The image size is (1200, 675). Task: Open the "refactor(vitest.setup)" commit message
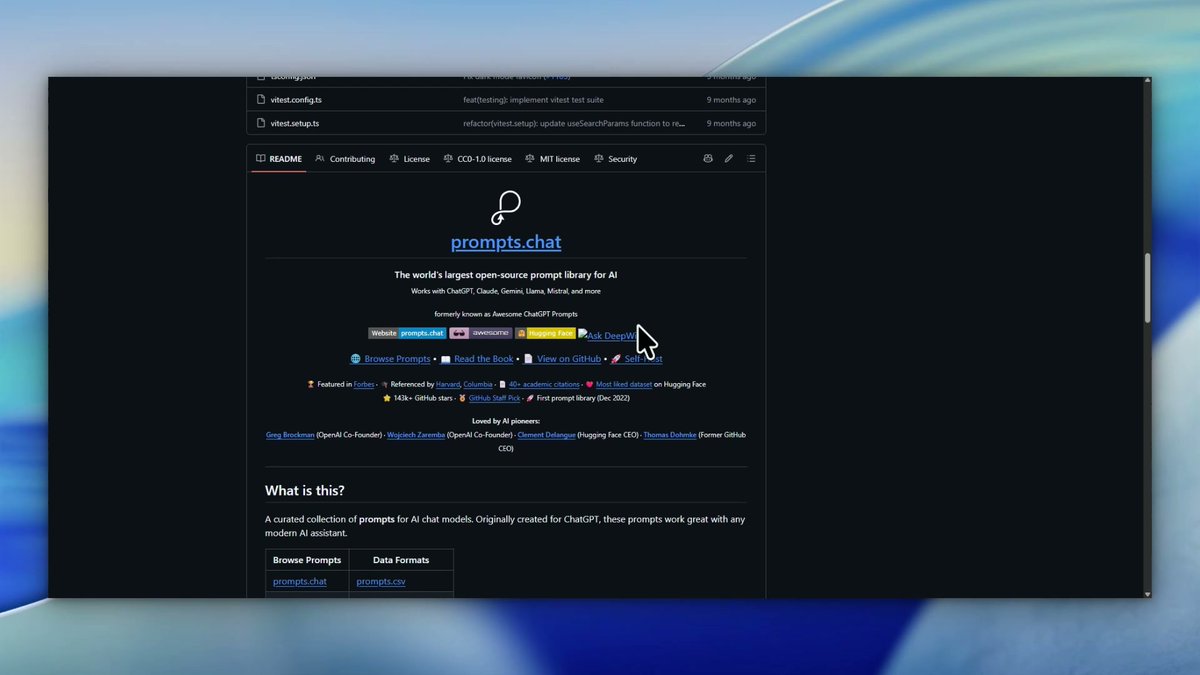574,123
